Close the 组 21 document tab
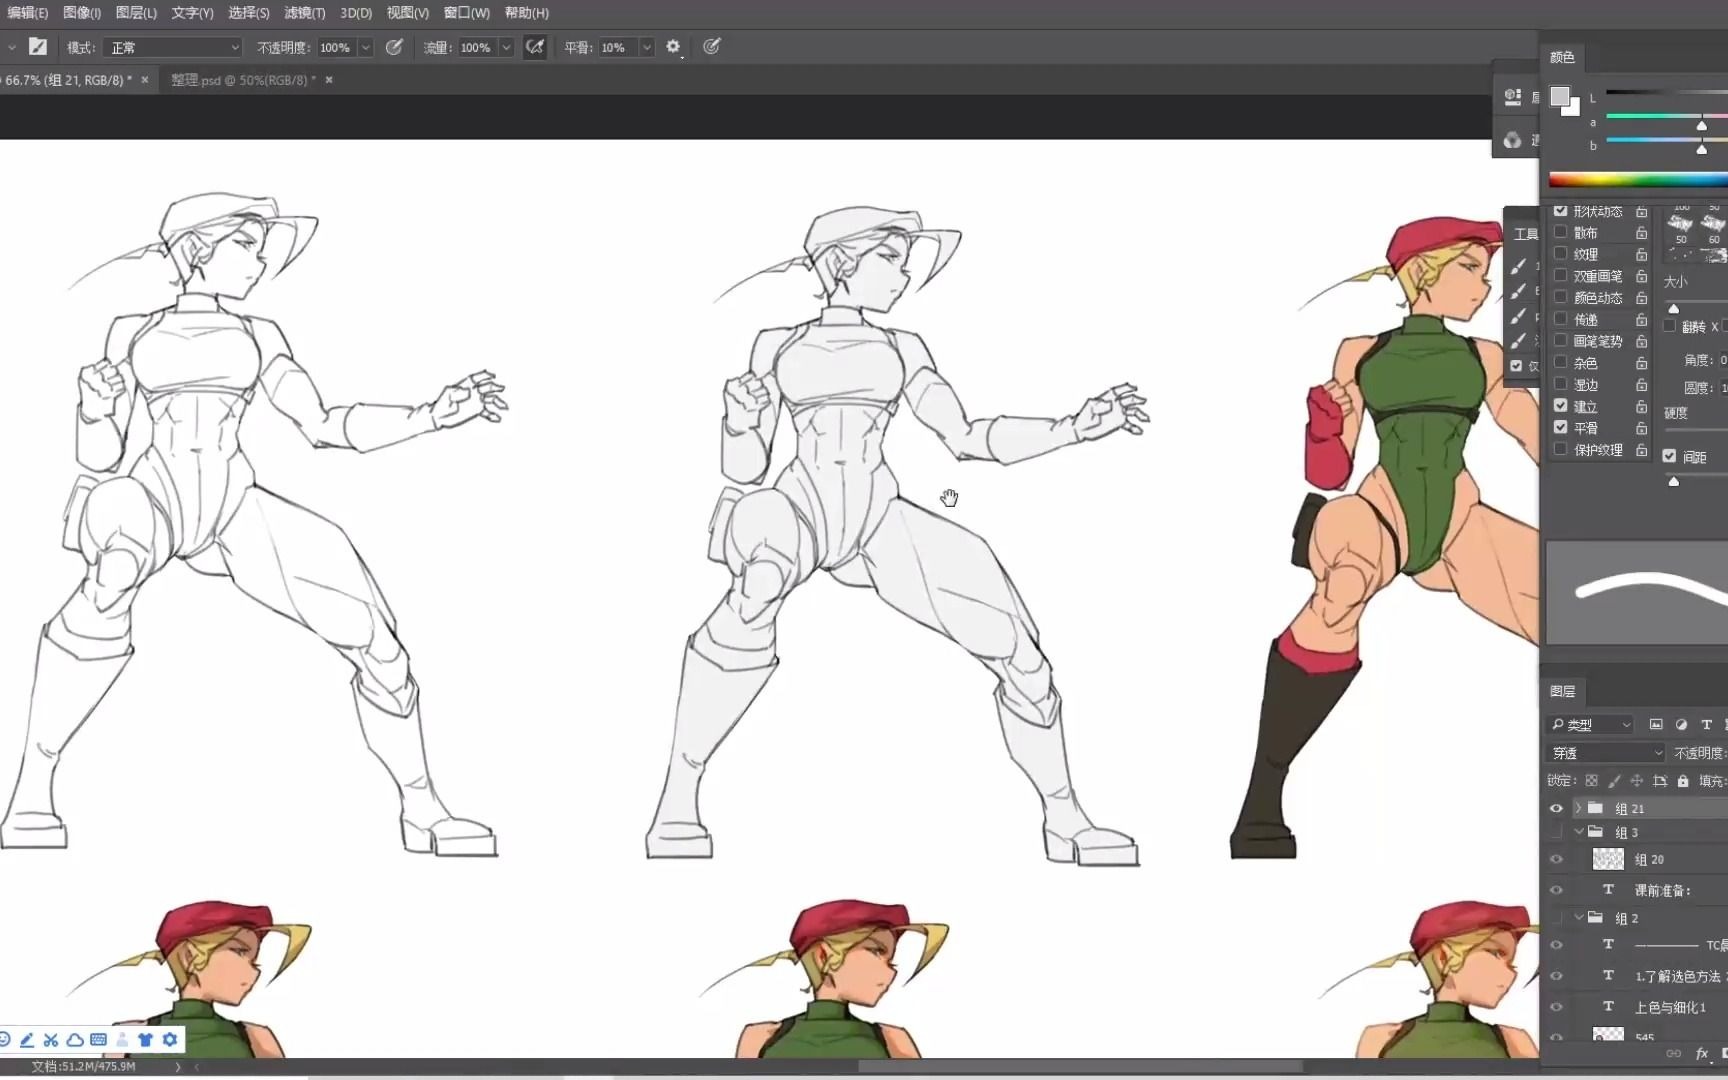 (x=145, y=80)
